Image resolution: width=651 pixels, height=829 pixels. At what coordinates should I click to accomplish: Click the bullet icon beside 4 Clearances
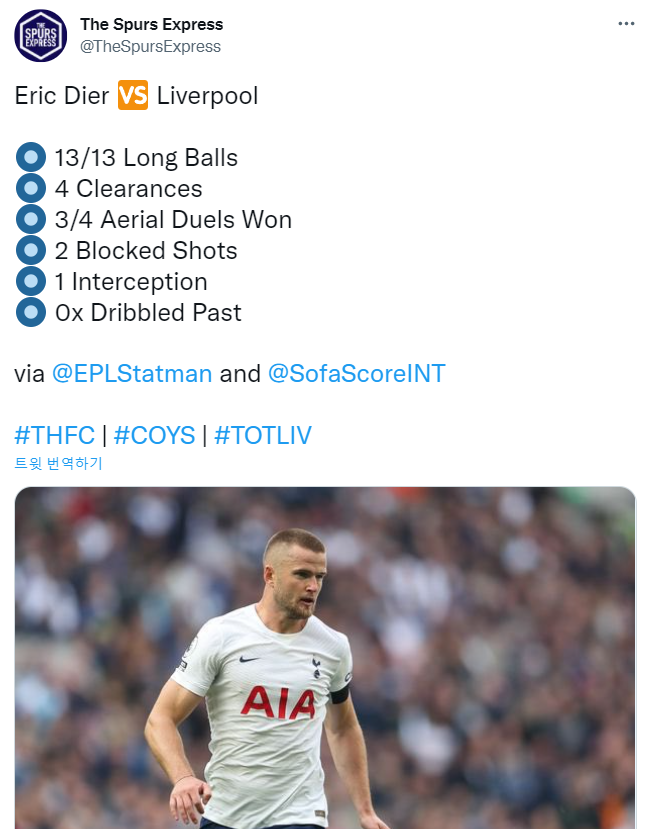click(31, 189)
